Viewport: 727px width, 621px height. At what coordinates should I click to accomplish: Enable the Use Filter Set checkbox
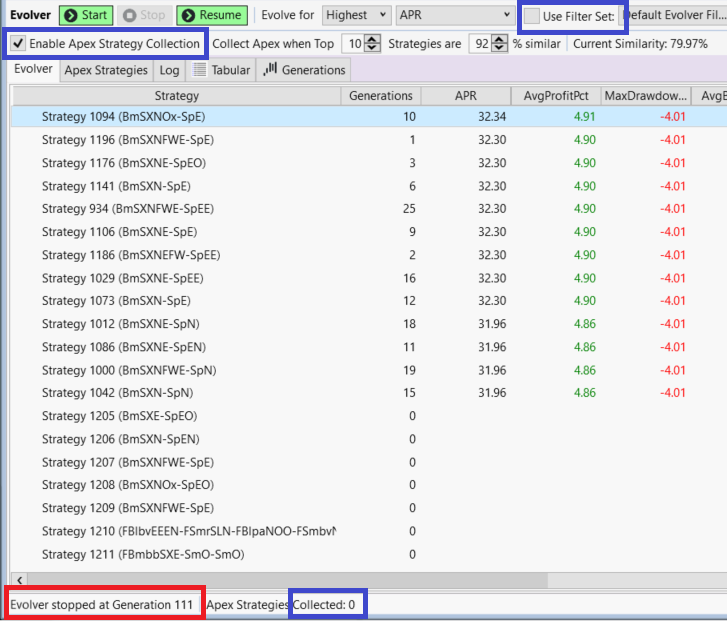click(x=534, y=16)
